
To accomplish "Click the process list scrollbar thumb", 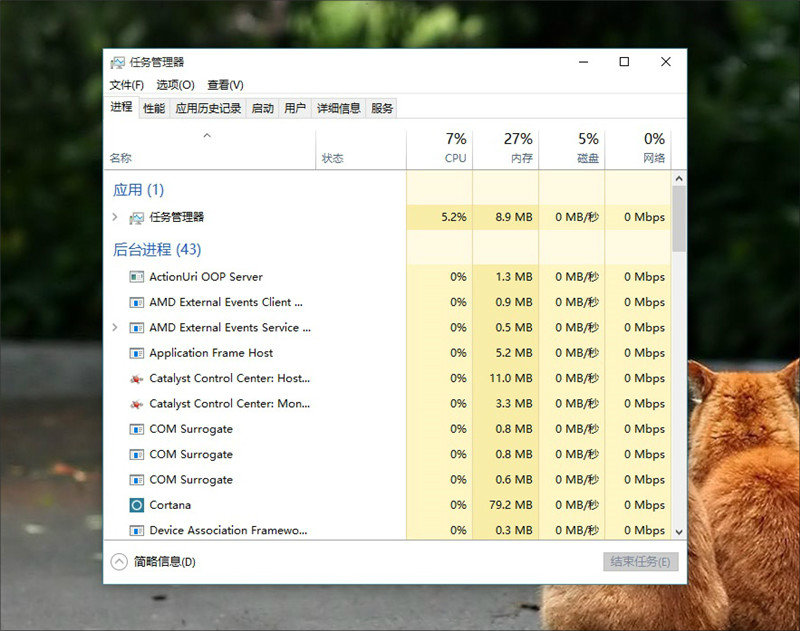I will [x=679, y=219].
